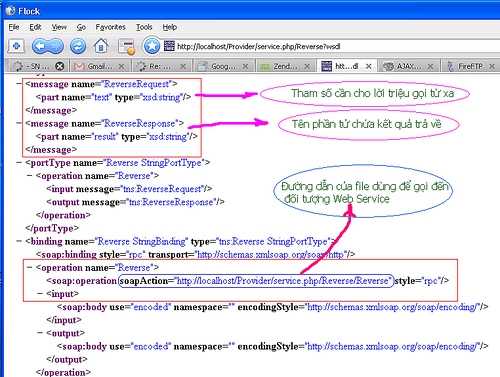Open the topbar chooser icon
Viewport: 500px width, 377px height.
pos(16,46)
